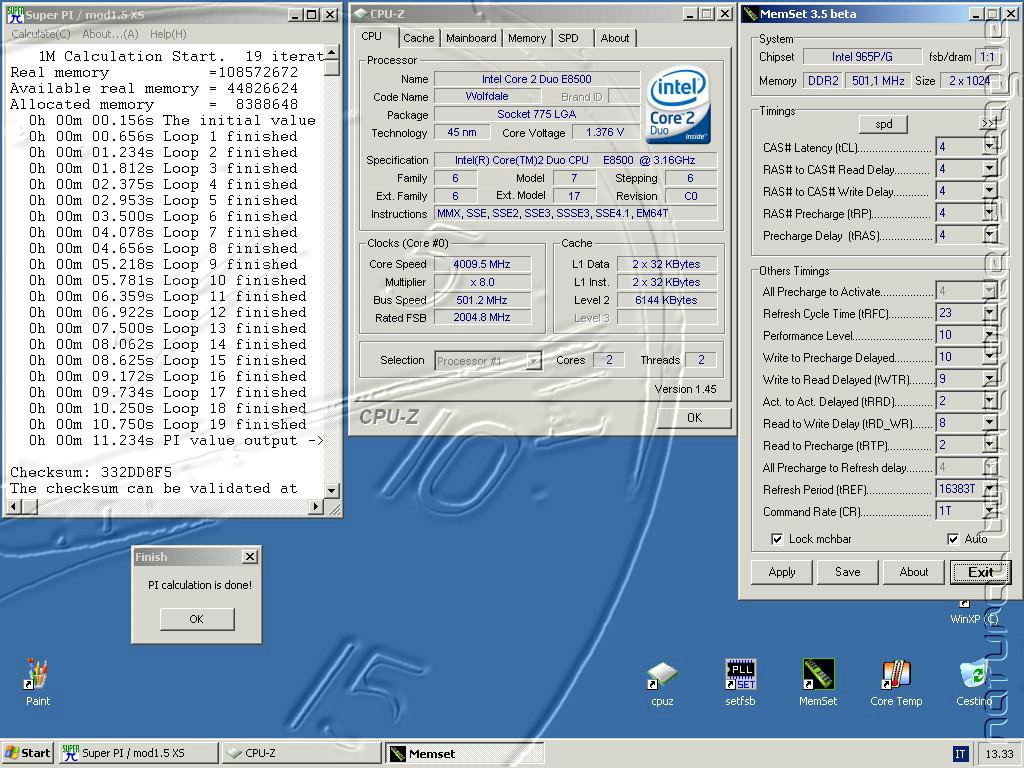Select the Memset taskbar button
Image resolution: width=1024 pixels, height=768 pixels.
(x=464, y=753)
